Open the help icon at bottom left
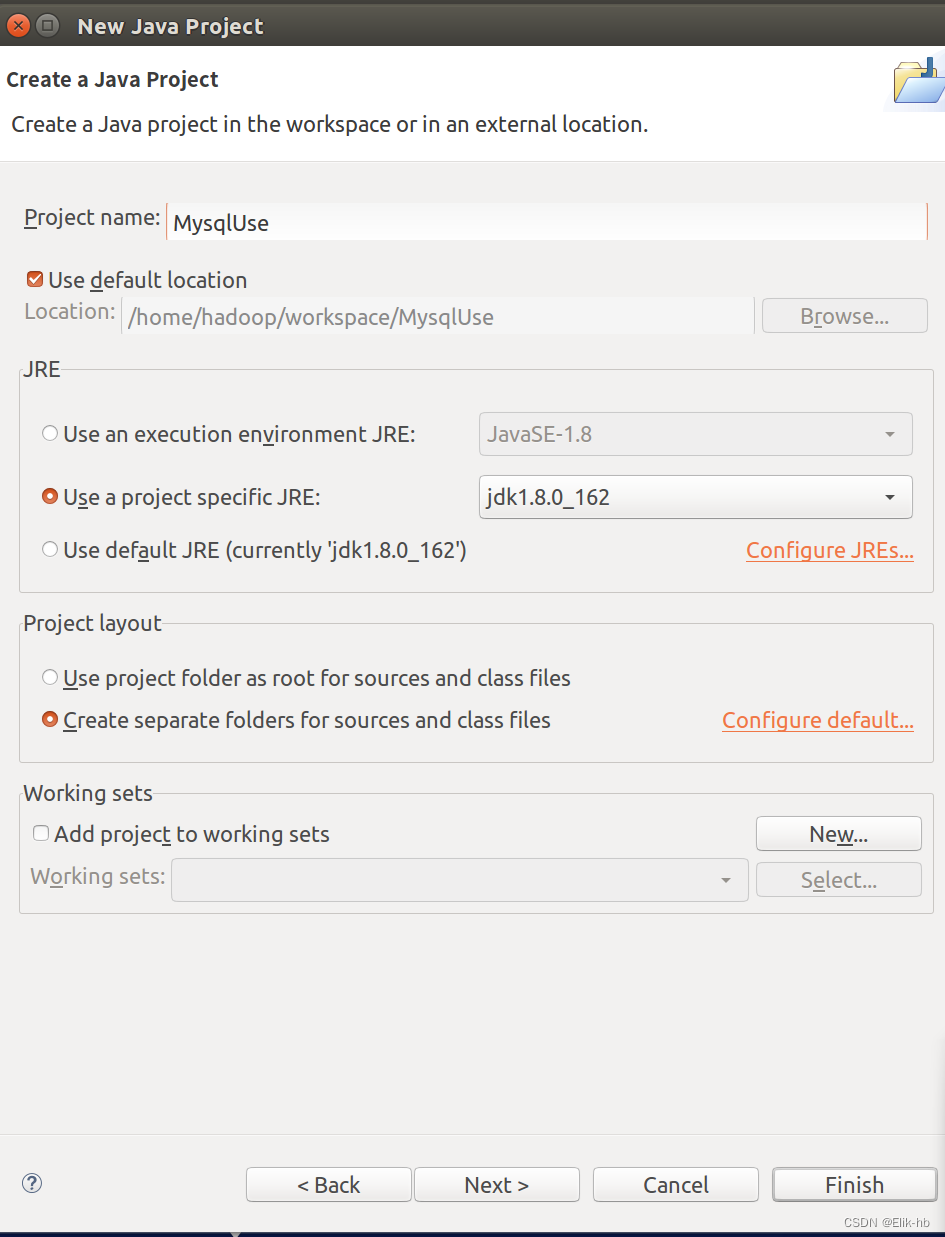Screen dimensions: 945x1237 (30, 1183)
